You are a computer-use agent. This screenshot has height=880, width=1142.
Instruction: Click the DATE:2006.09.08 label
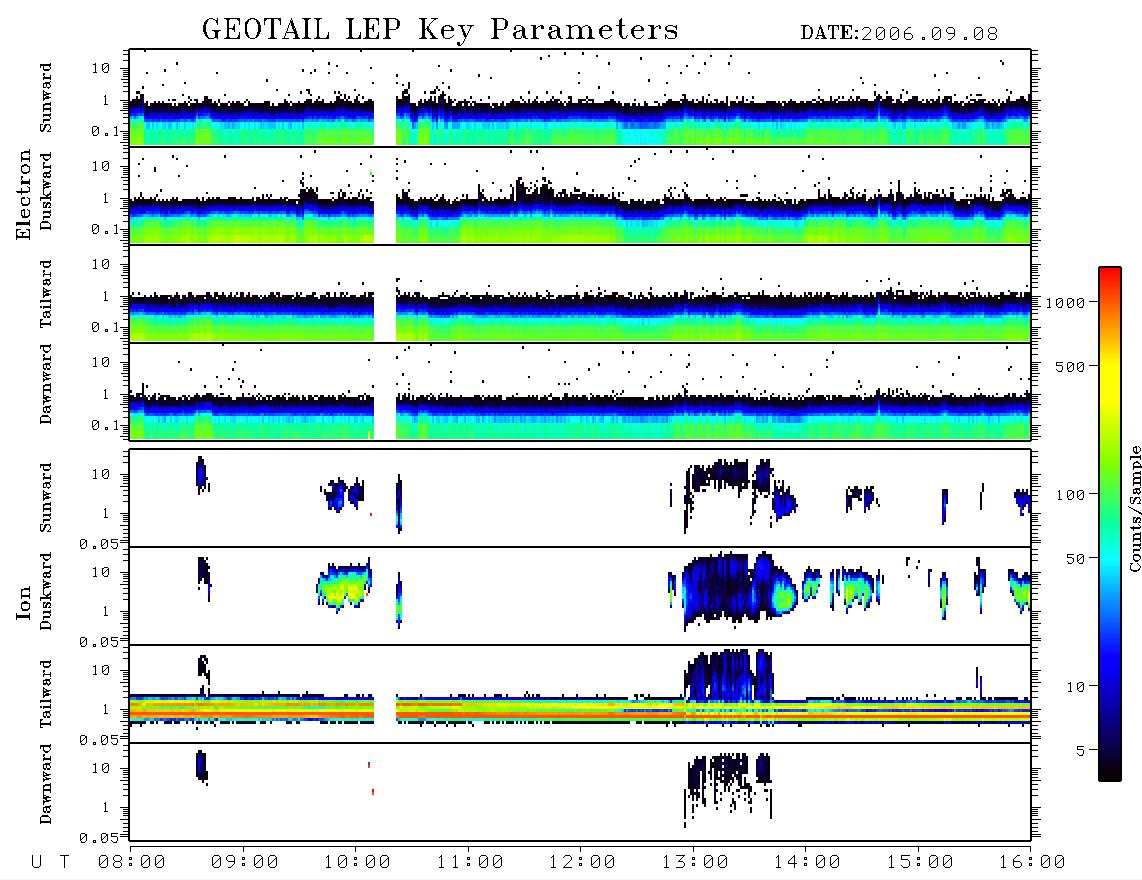click(899, 34)
